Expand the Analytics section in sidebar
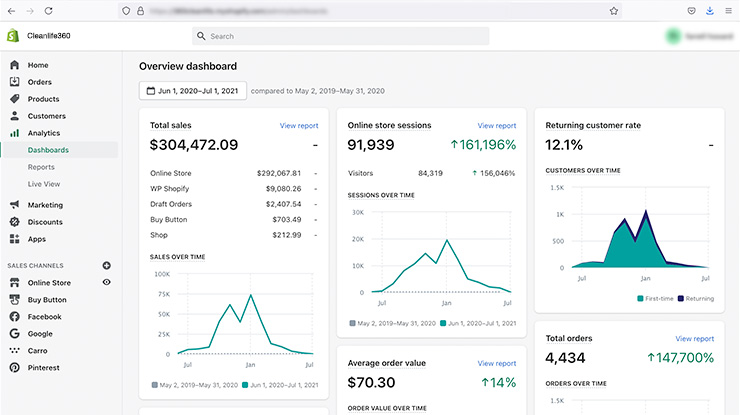740x415 pixels. pos(43,133)
